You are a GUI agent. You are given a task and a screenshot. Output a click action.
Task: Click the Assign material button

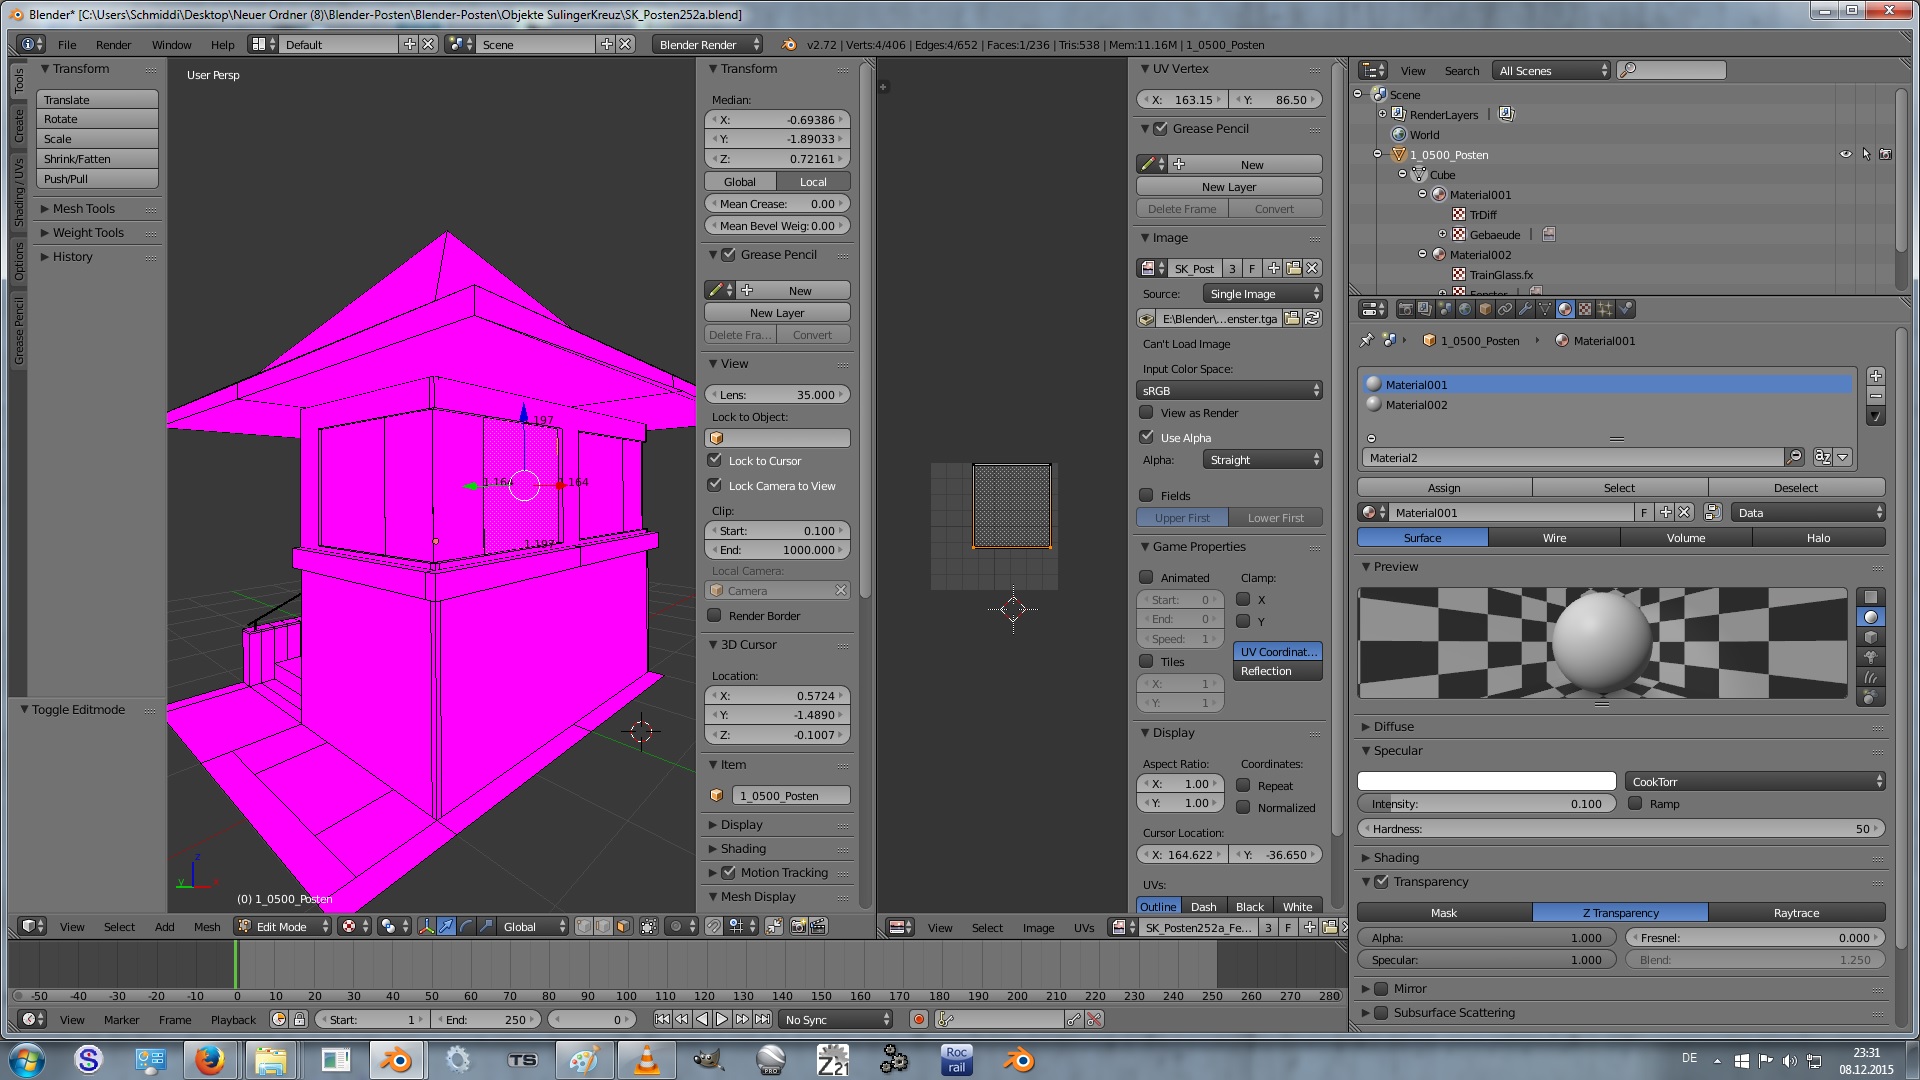[1443, 487]
